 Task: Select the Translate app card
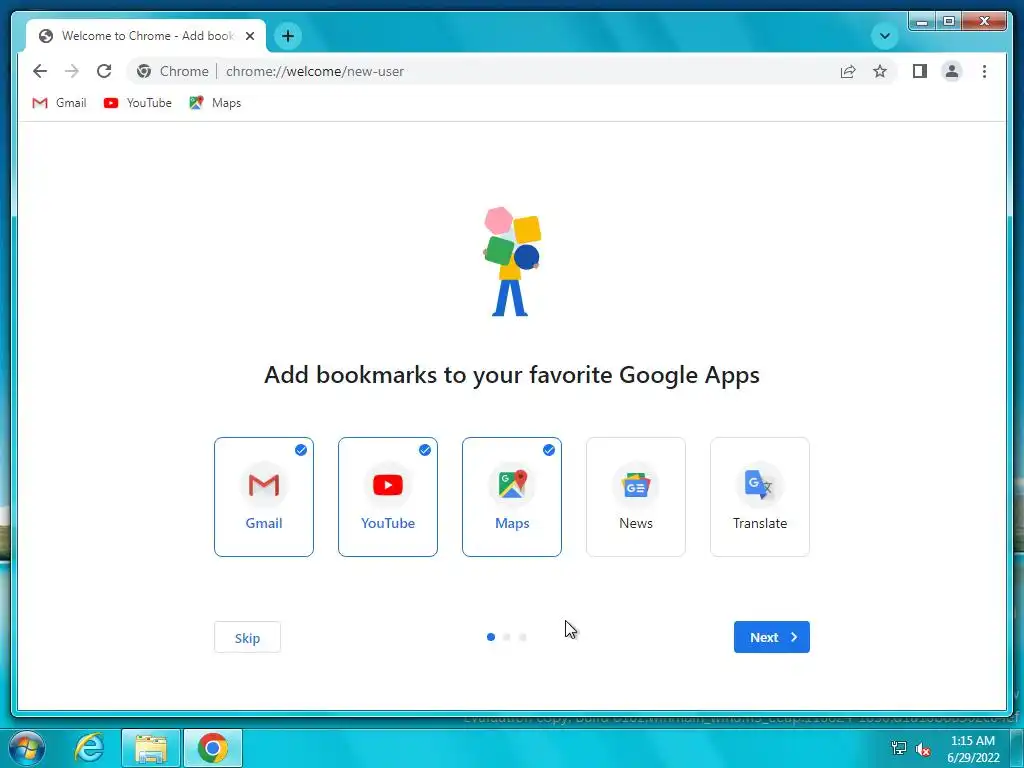(x=760, y=497)
